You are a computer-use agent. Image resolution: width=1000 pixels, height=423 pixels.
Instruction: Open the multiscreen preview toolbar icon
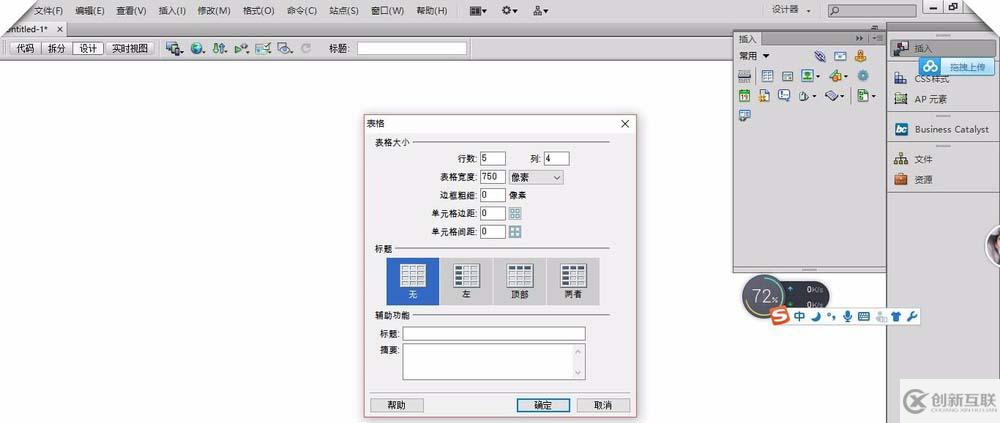[174, 48]
